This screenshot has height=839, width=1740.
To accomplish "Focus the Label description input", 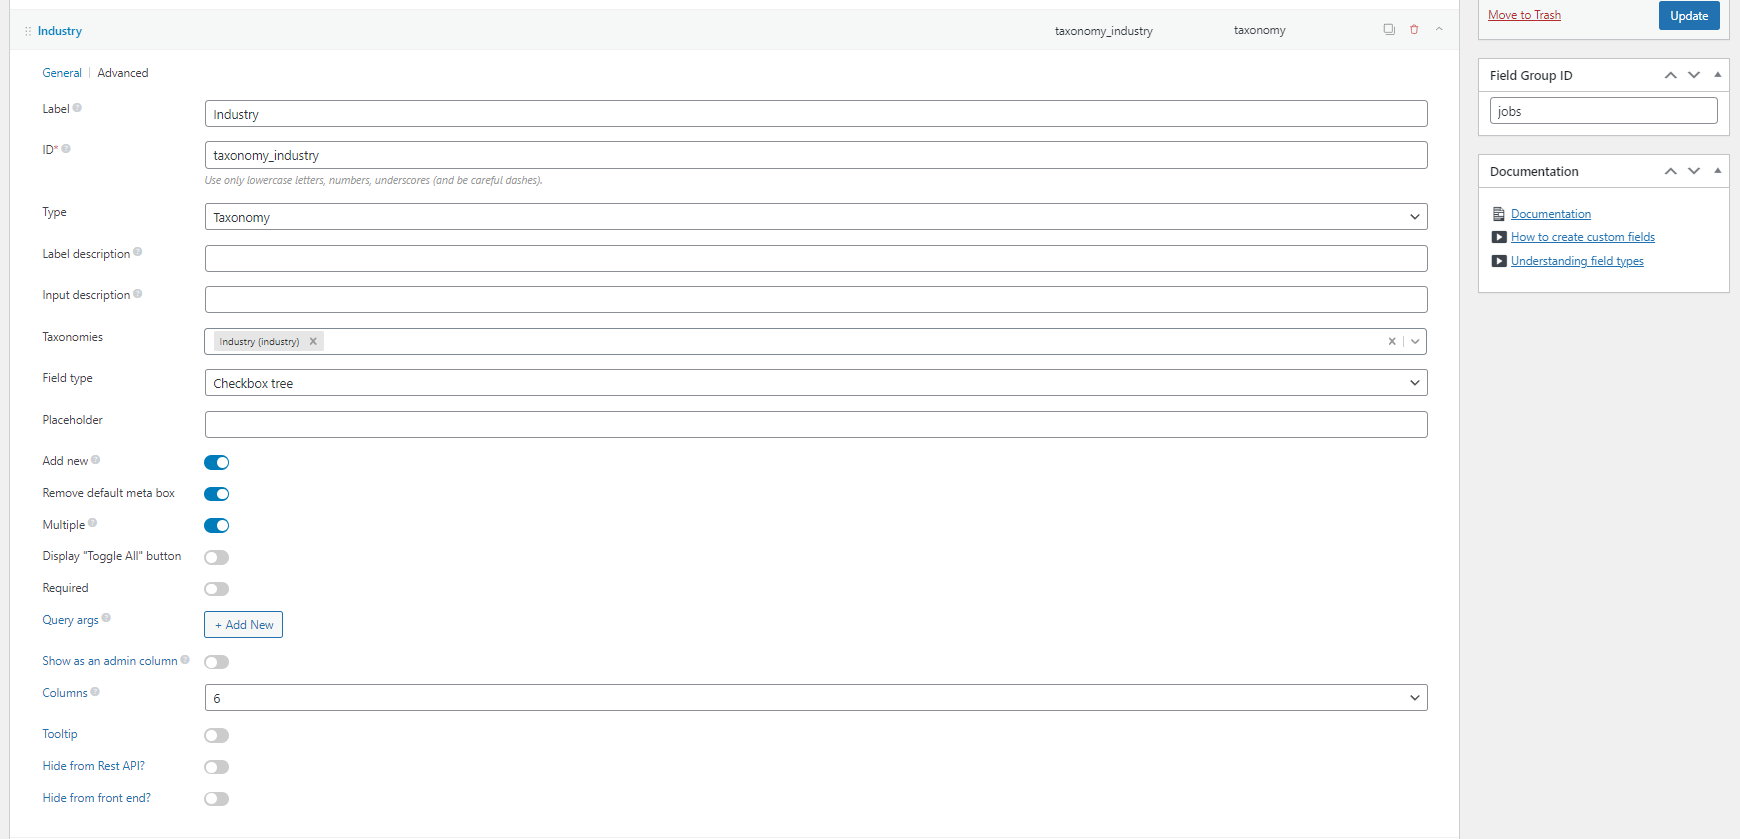I will click(x=816, y=259).
